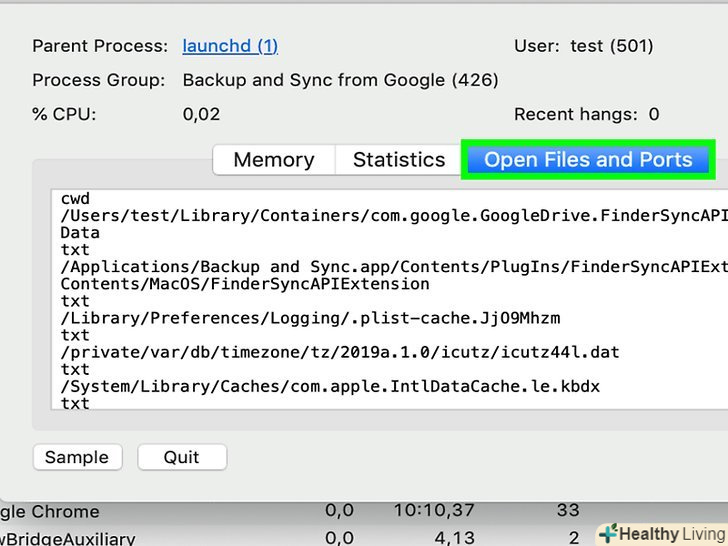Screen dimensions: 728x546
Task: Click the /Users/test/Library/Containers path line
Action: pyautogui.click(x=380, y=216)
